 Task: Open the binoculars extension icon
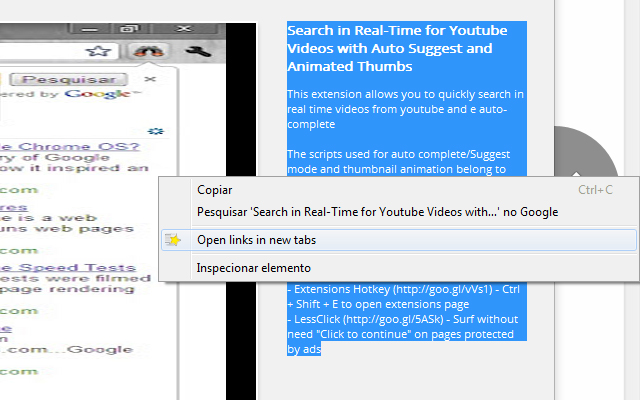coord(148,51)
